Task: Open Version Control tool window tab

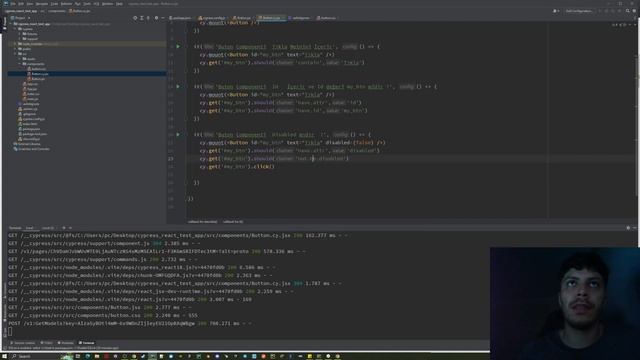Action: (23, 343)
